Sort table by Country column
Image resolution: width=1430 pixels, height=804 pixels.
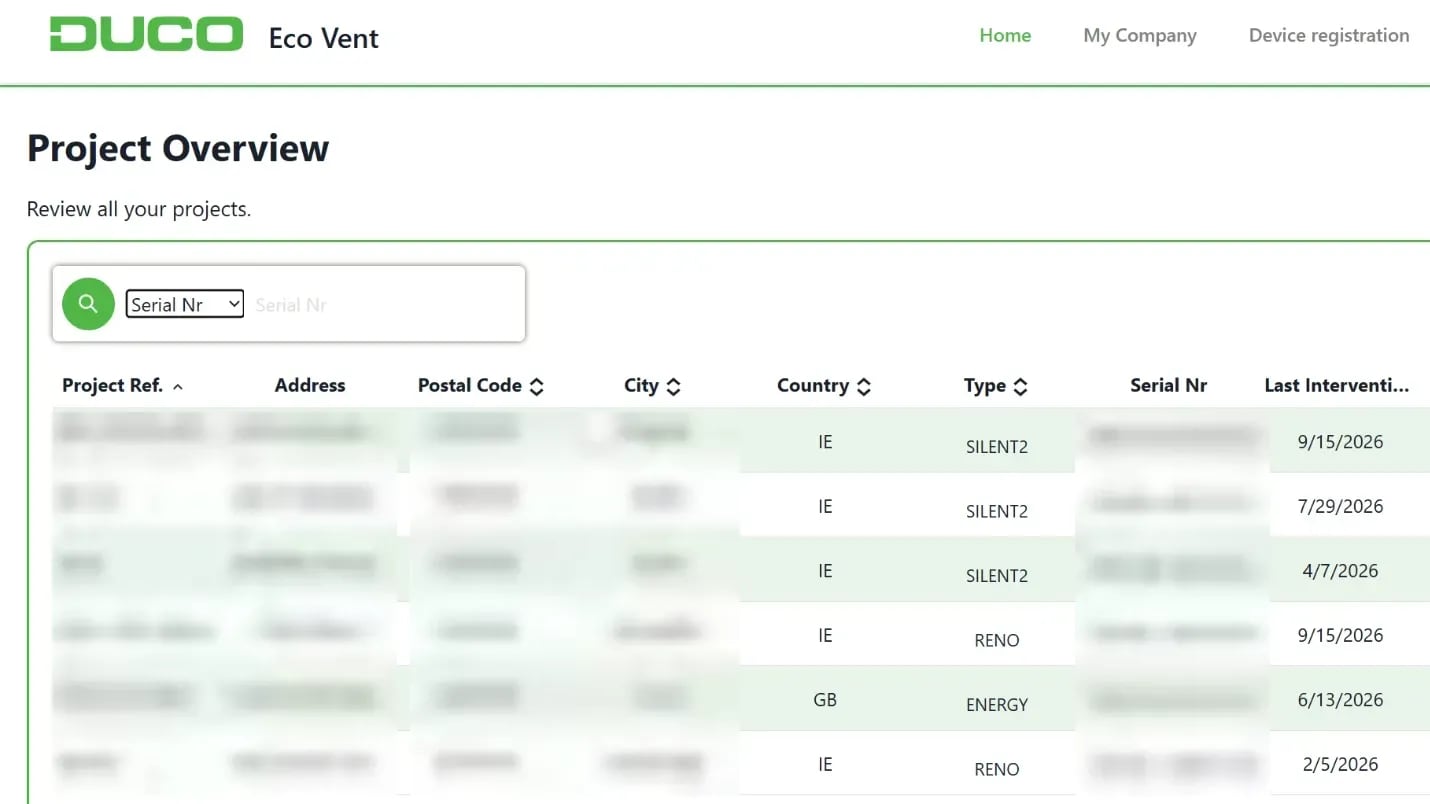[824, 385]
